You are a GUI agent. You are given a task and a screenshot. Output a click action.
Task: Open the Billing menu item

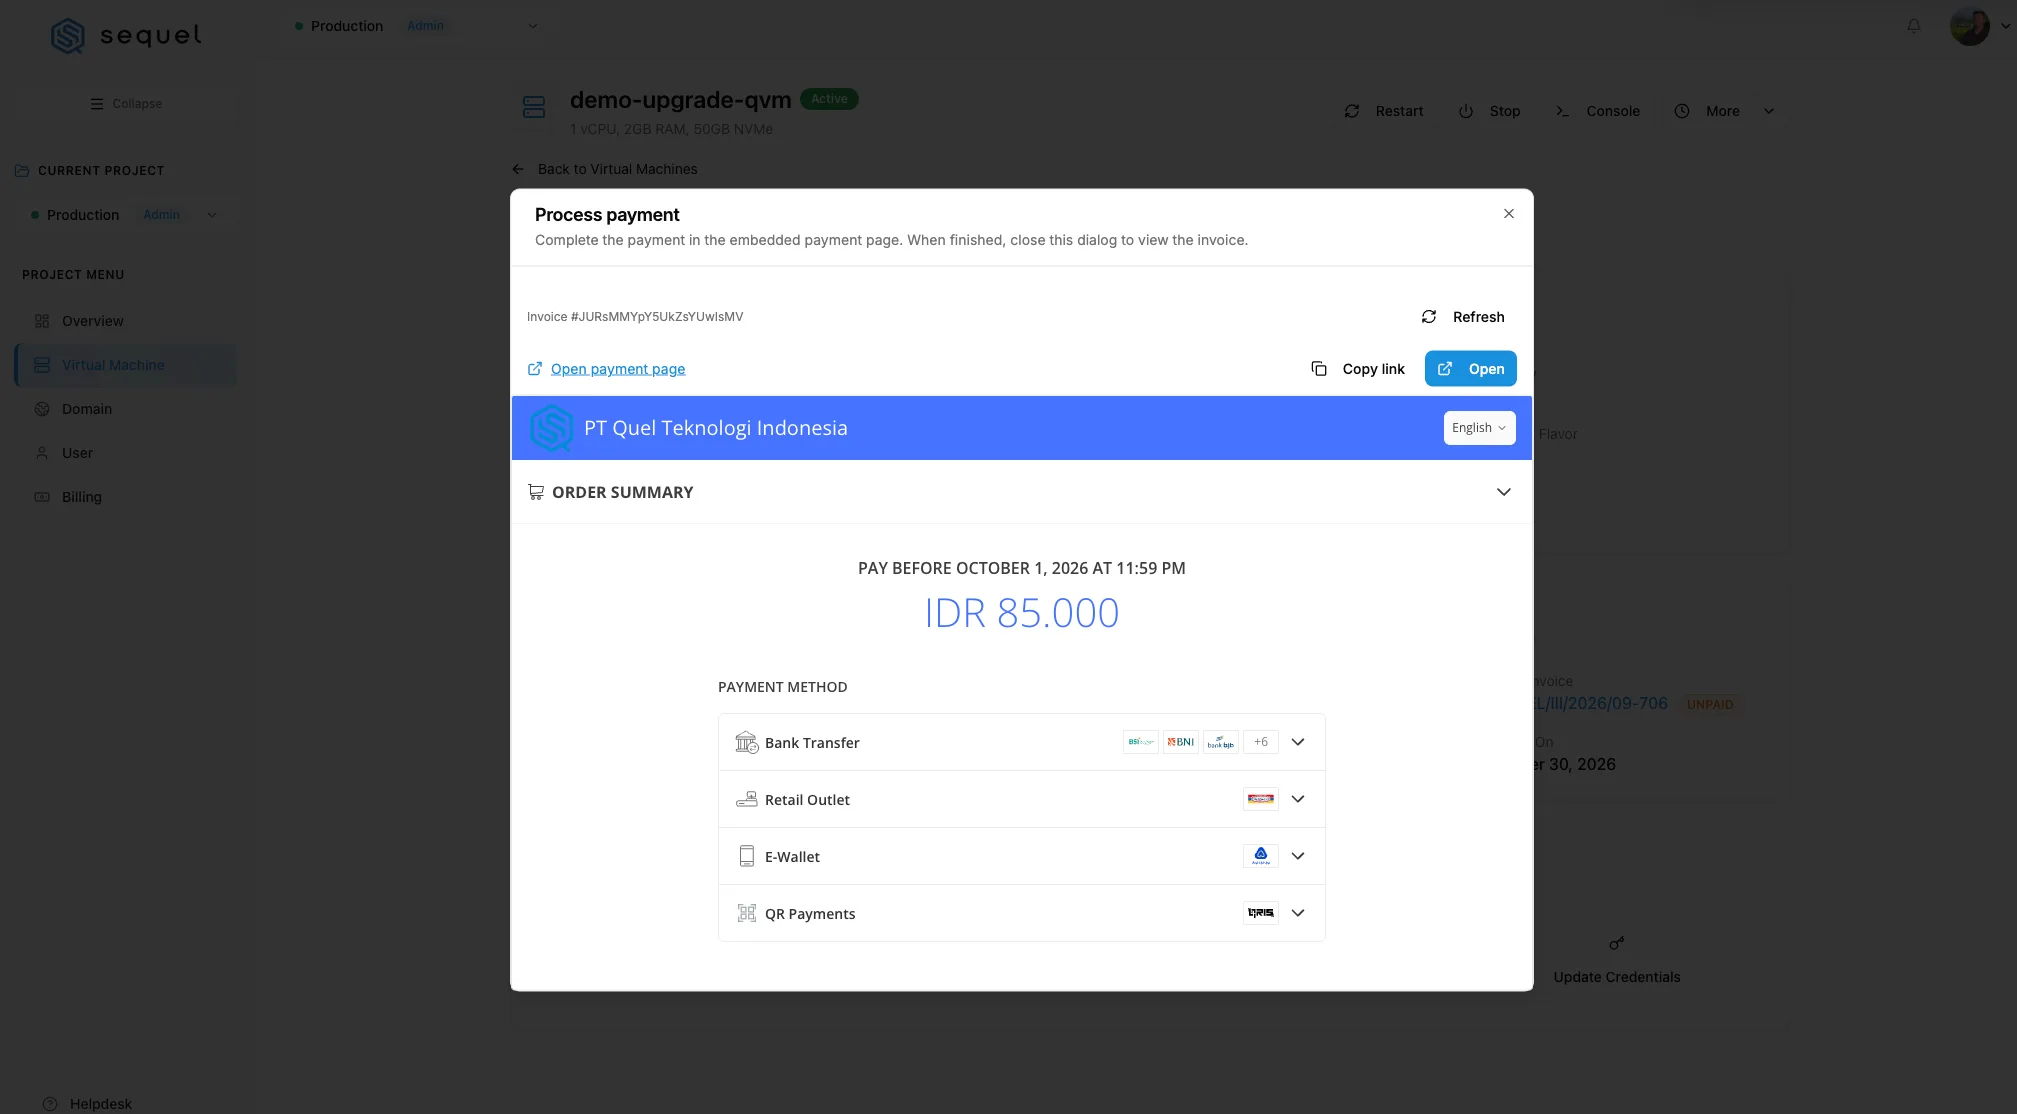126,497
